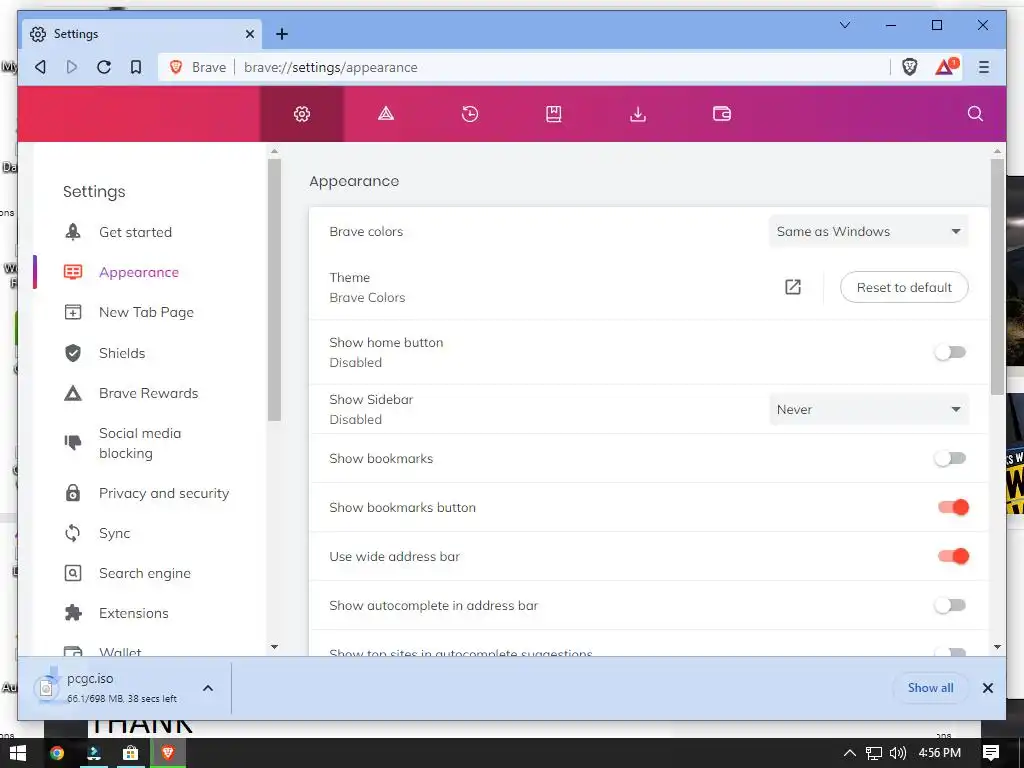Click the main settings page scrollbar thumb
Viewport: 1024px width, 768px height.
tap(997, 277)
